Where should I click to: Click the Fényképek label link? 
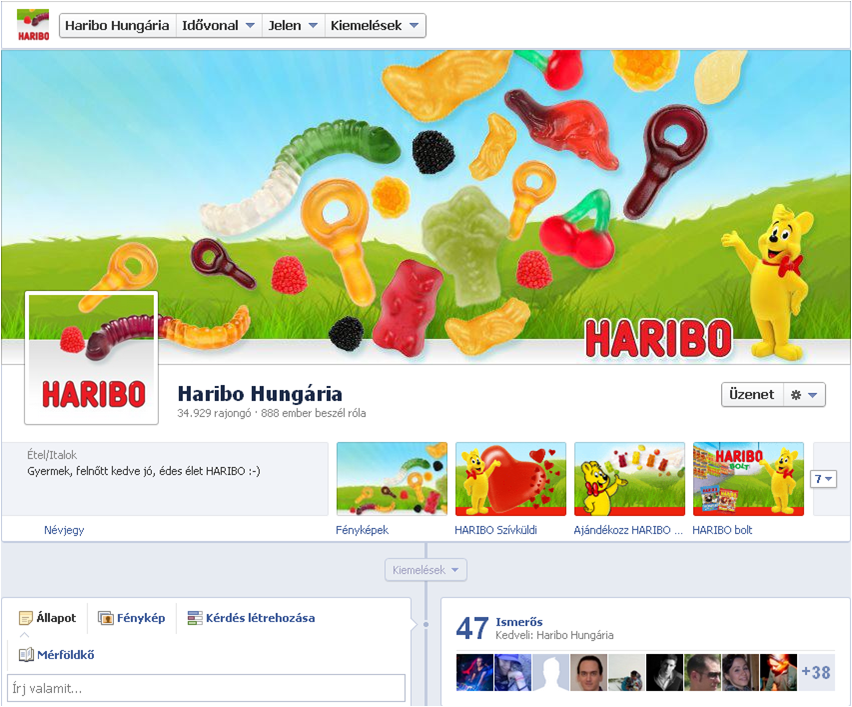pyautogui.click(x=362, y=530)
